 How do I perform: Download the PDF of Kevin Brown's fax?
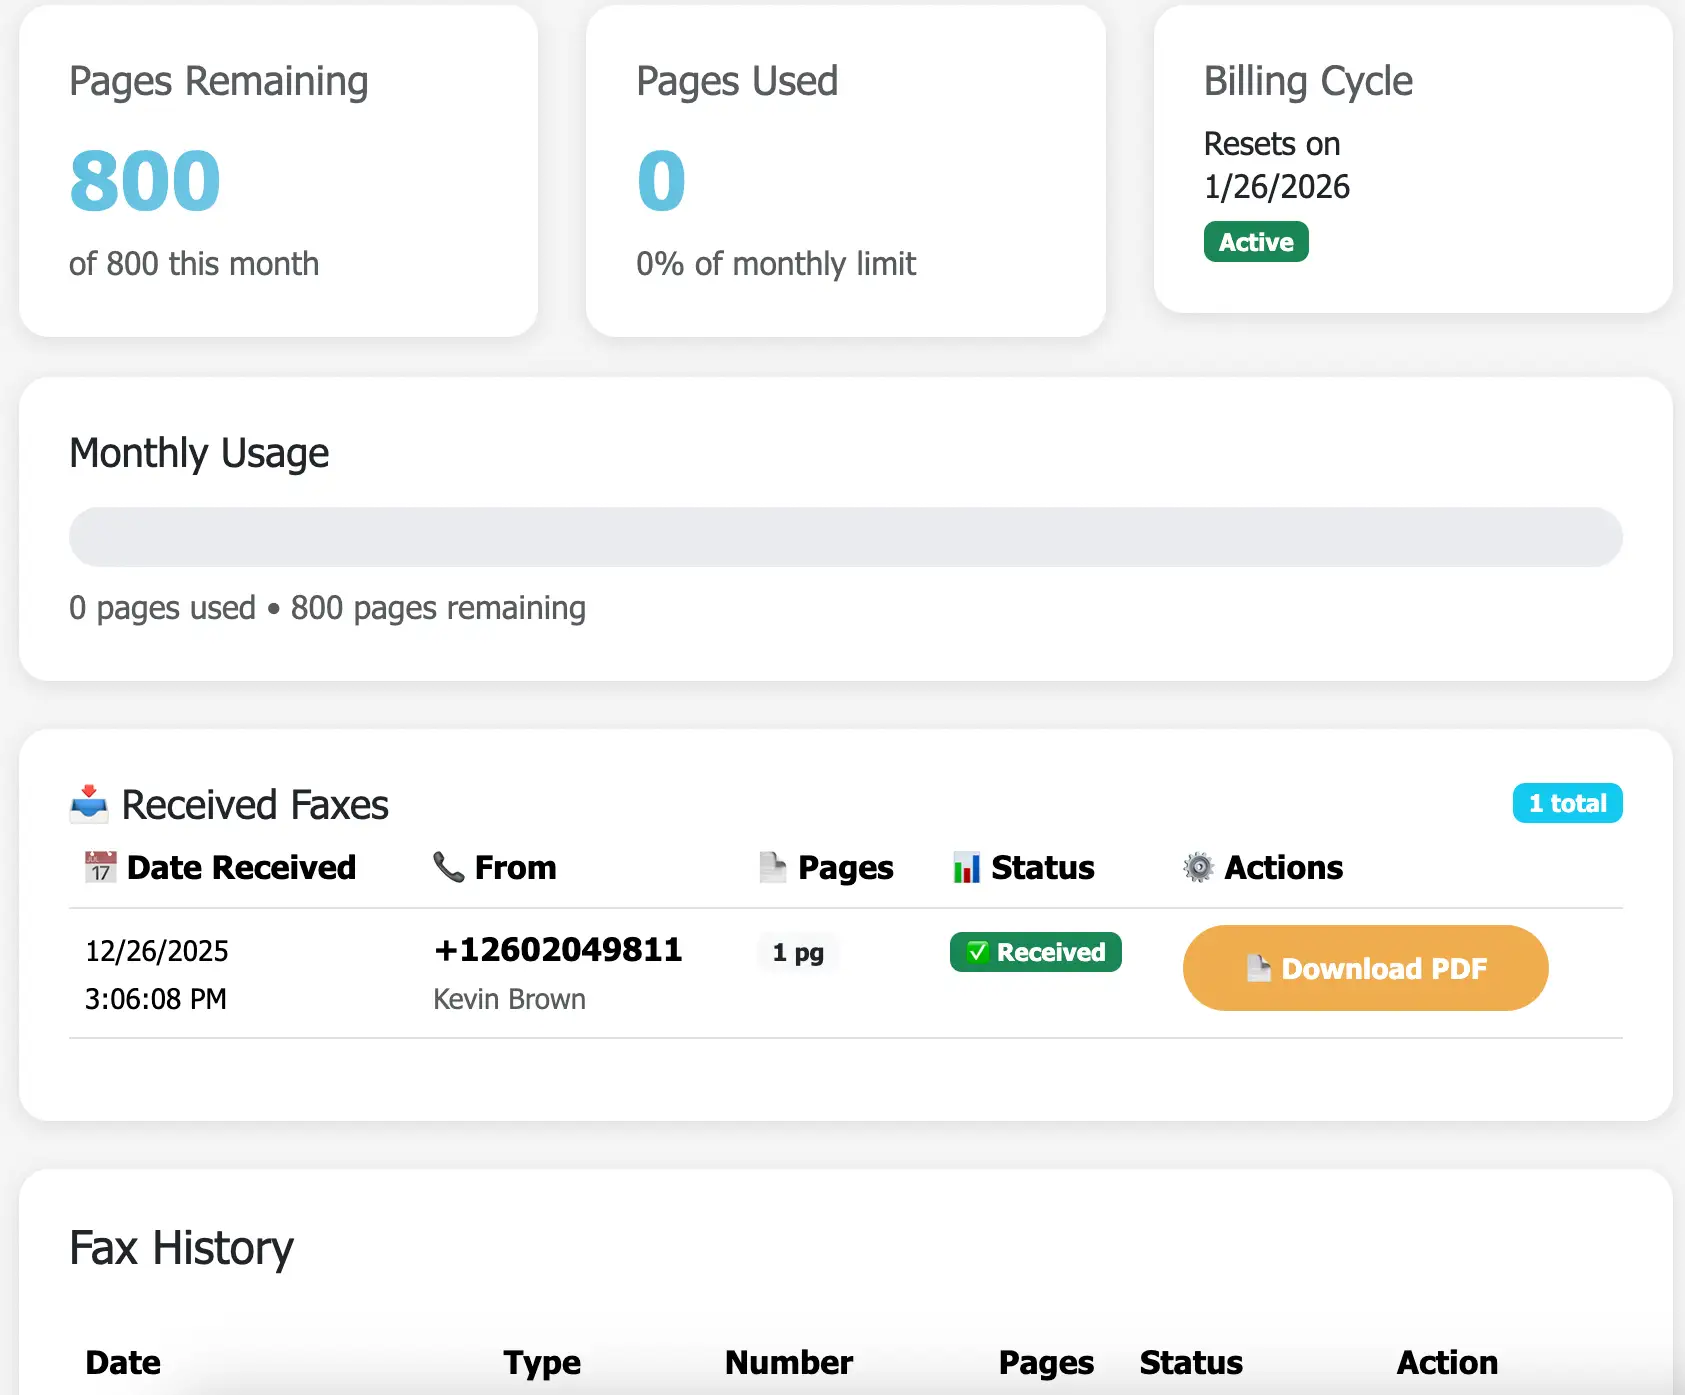pyautogui.click(x=1365, y=968)
